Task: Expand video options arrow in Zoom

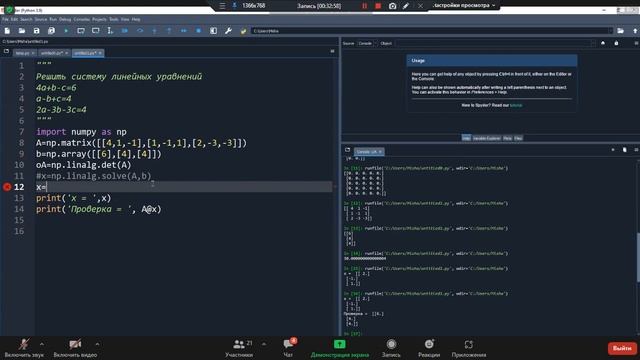Action: [97, 344]
